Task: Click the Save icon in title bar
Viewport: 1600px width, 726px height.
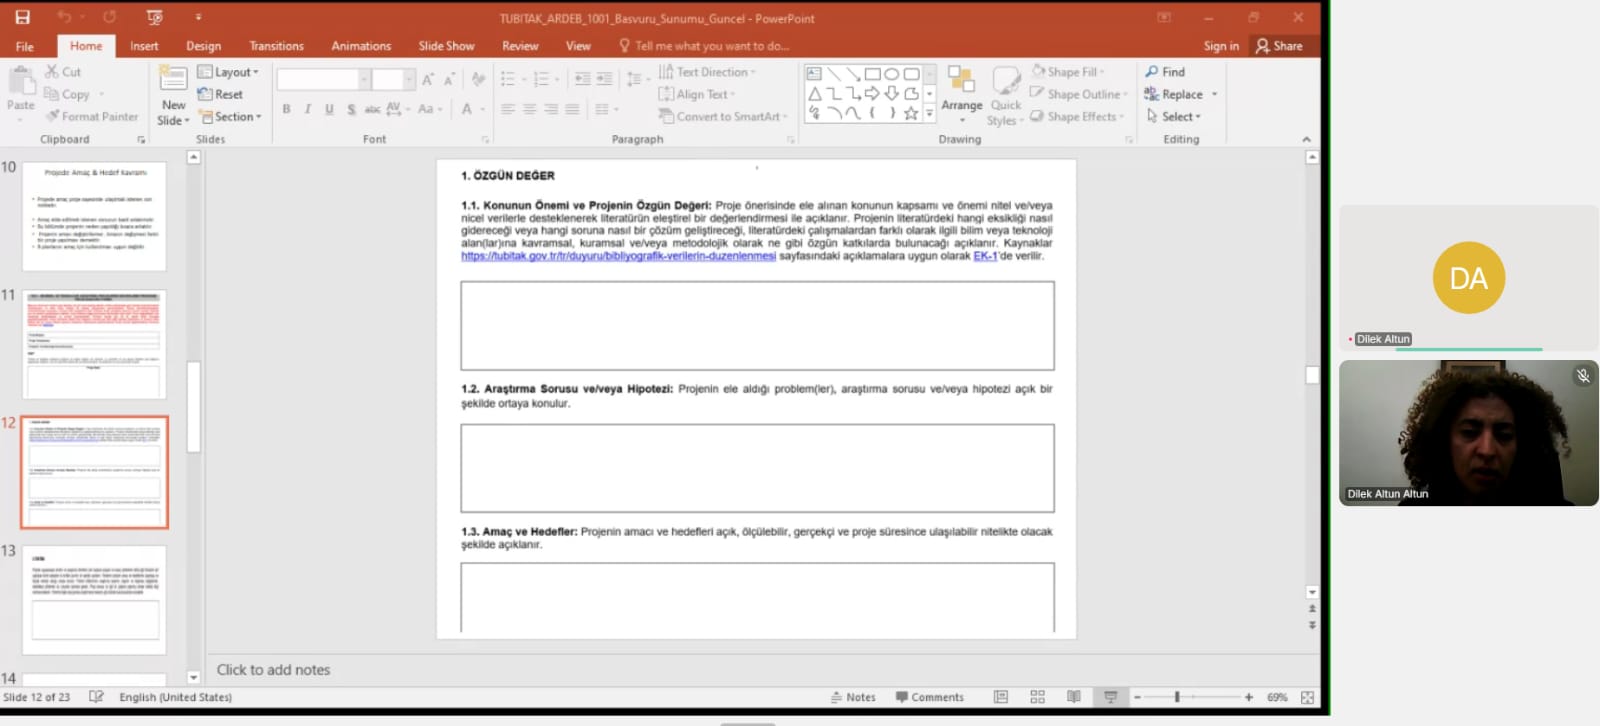Action: 22,17
